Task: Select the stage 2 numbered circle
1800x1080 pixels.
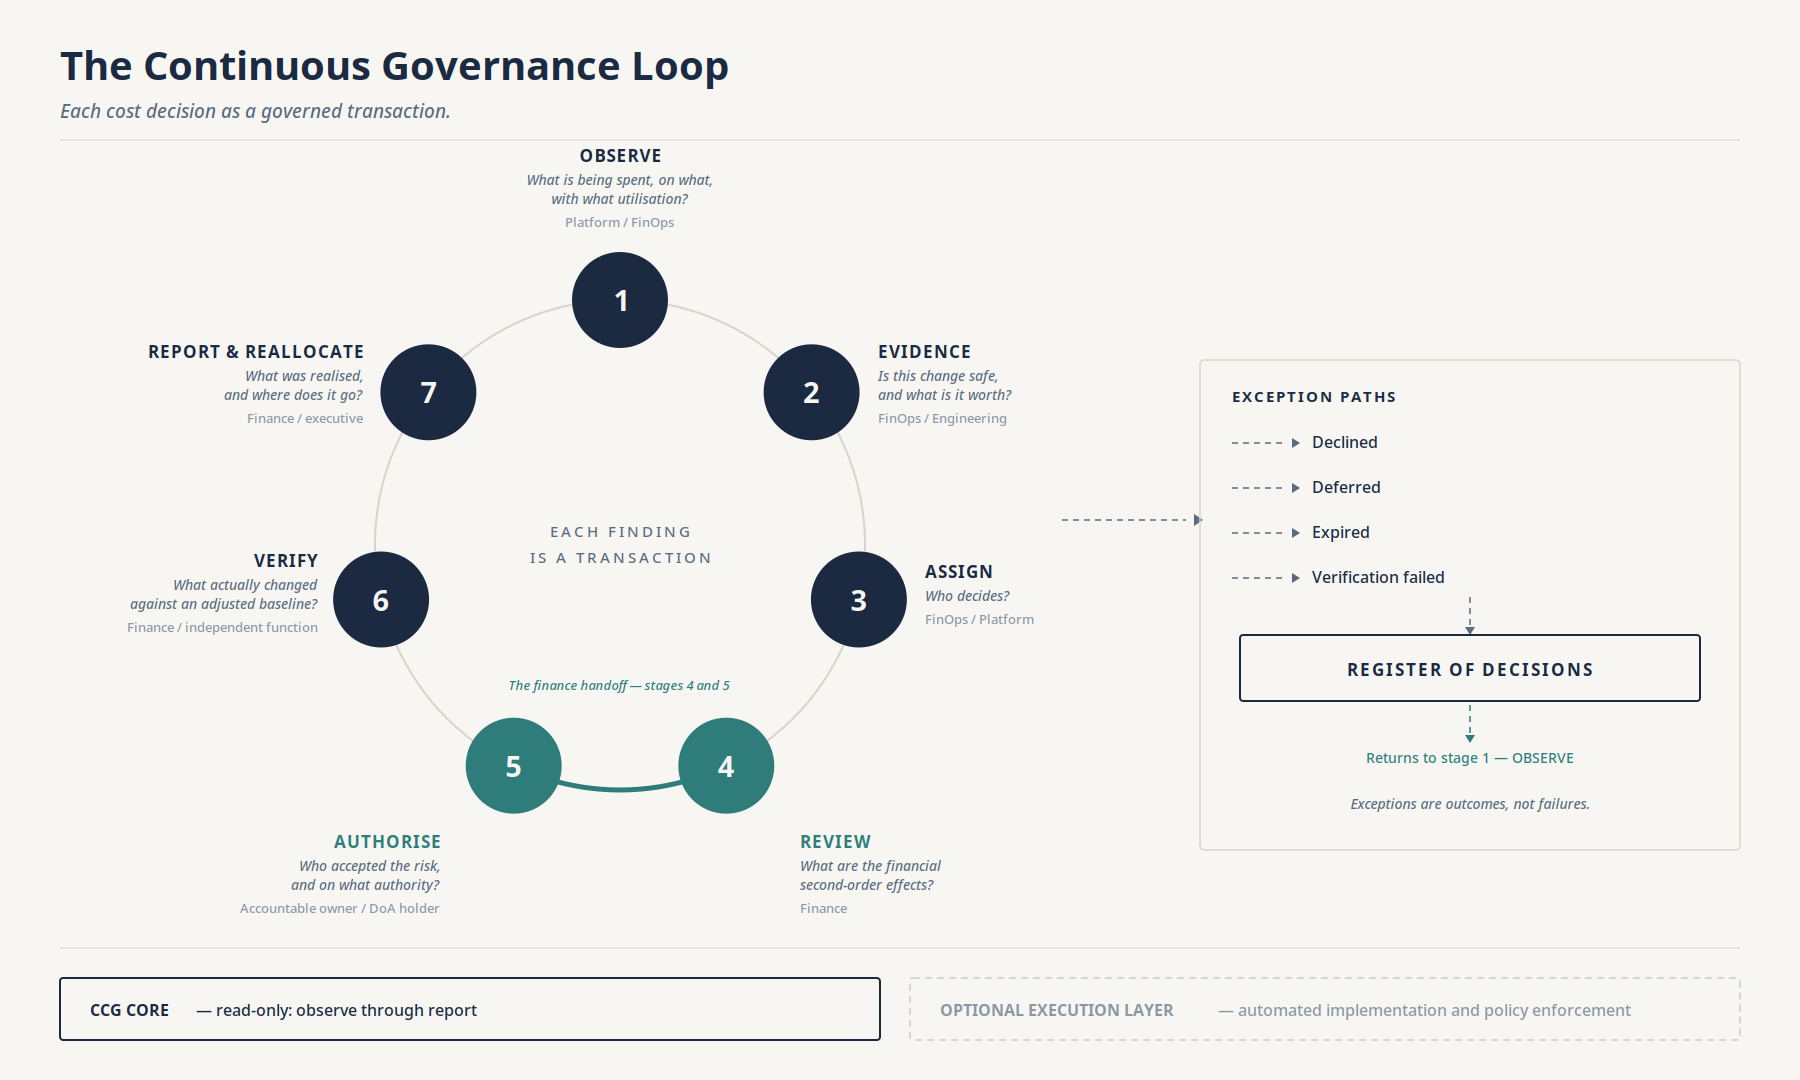Action: pos(811,392)
